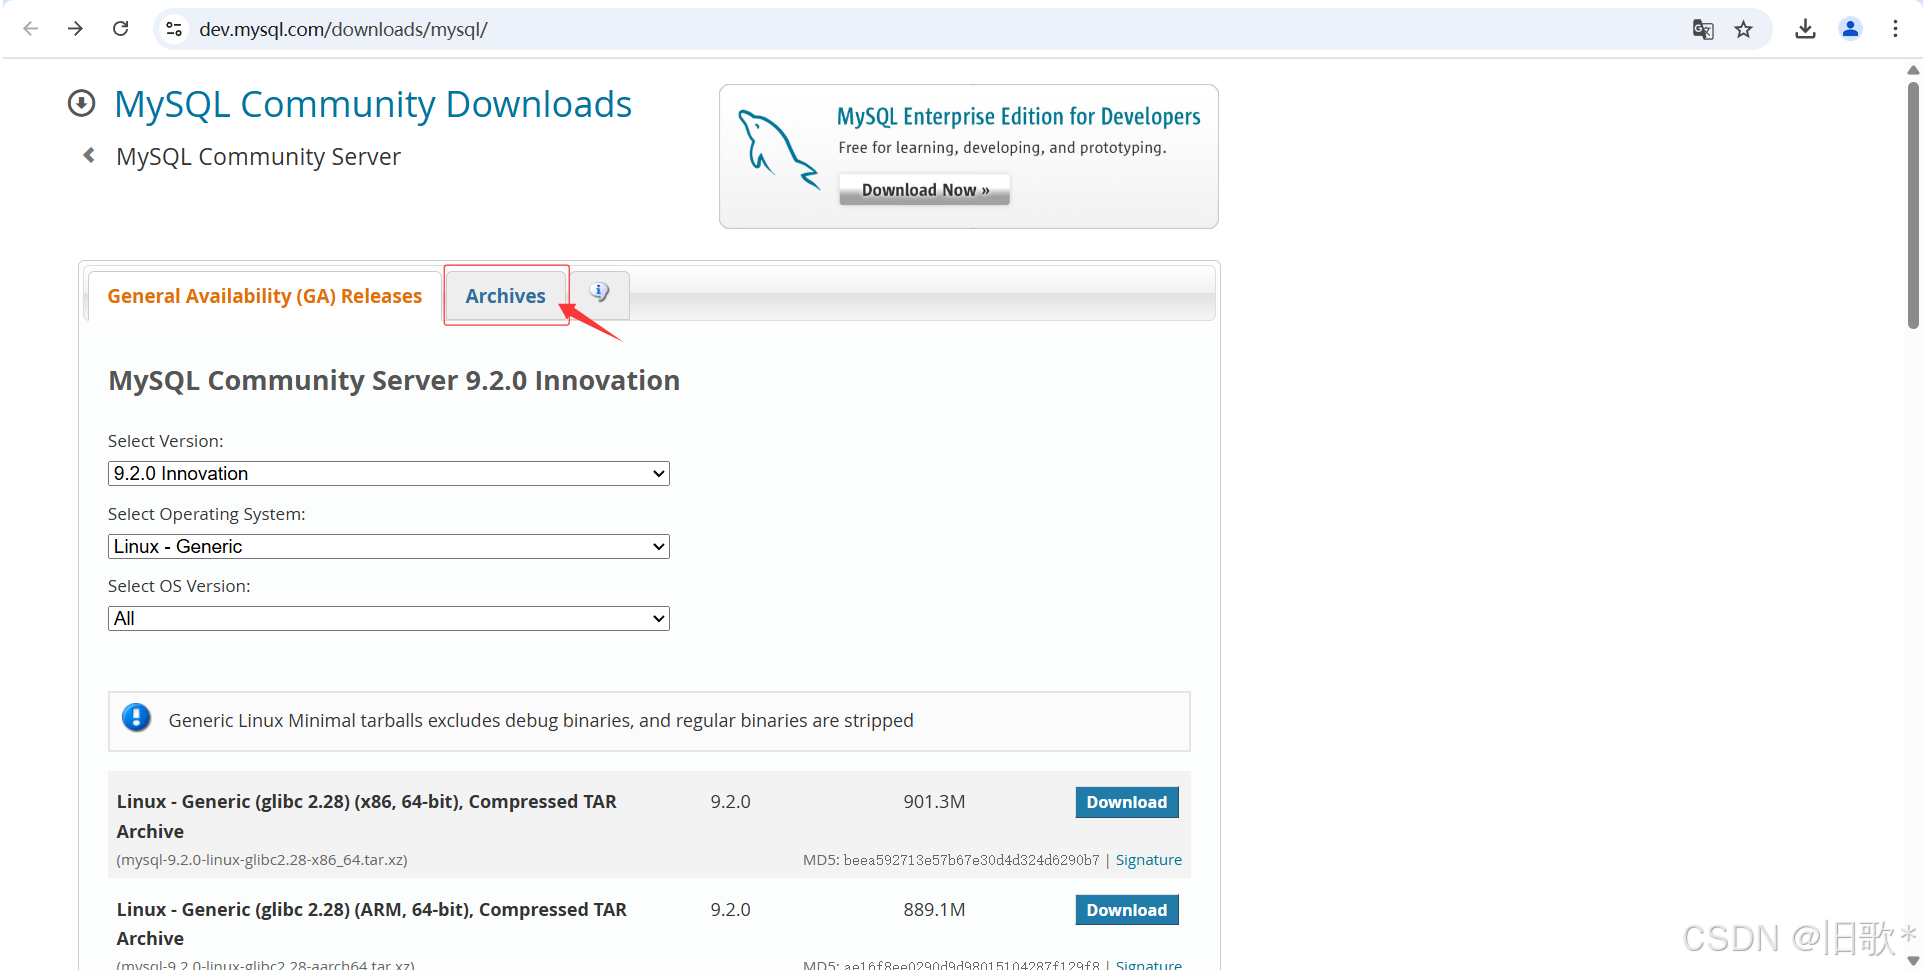Open Chrome three-dot menu
The image size is (1923, 970).
1894,29
